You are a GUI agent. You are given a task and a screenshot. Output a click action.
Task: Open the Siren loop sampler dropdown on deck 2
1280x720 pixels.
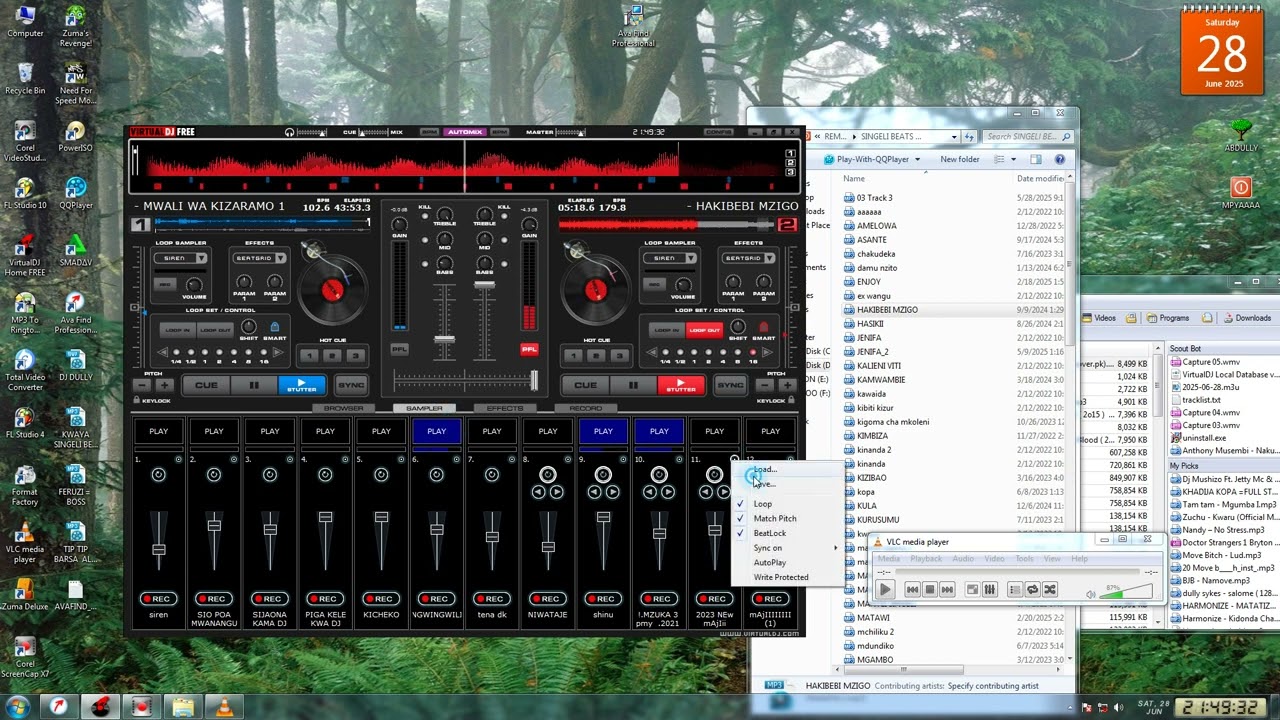(x=690, y=258)
